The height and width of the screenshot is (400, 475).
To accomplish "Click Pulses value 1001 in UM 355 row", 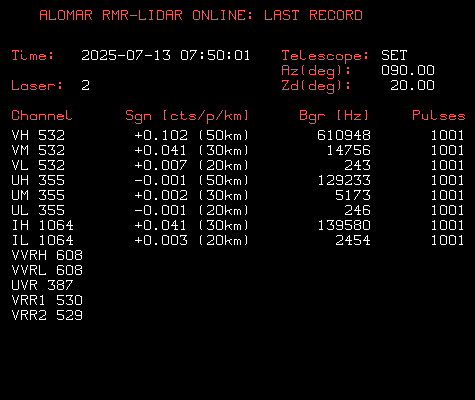I will 447,195.
